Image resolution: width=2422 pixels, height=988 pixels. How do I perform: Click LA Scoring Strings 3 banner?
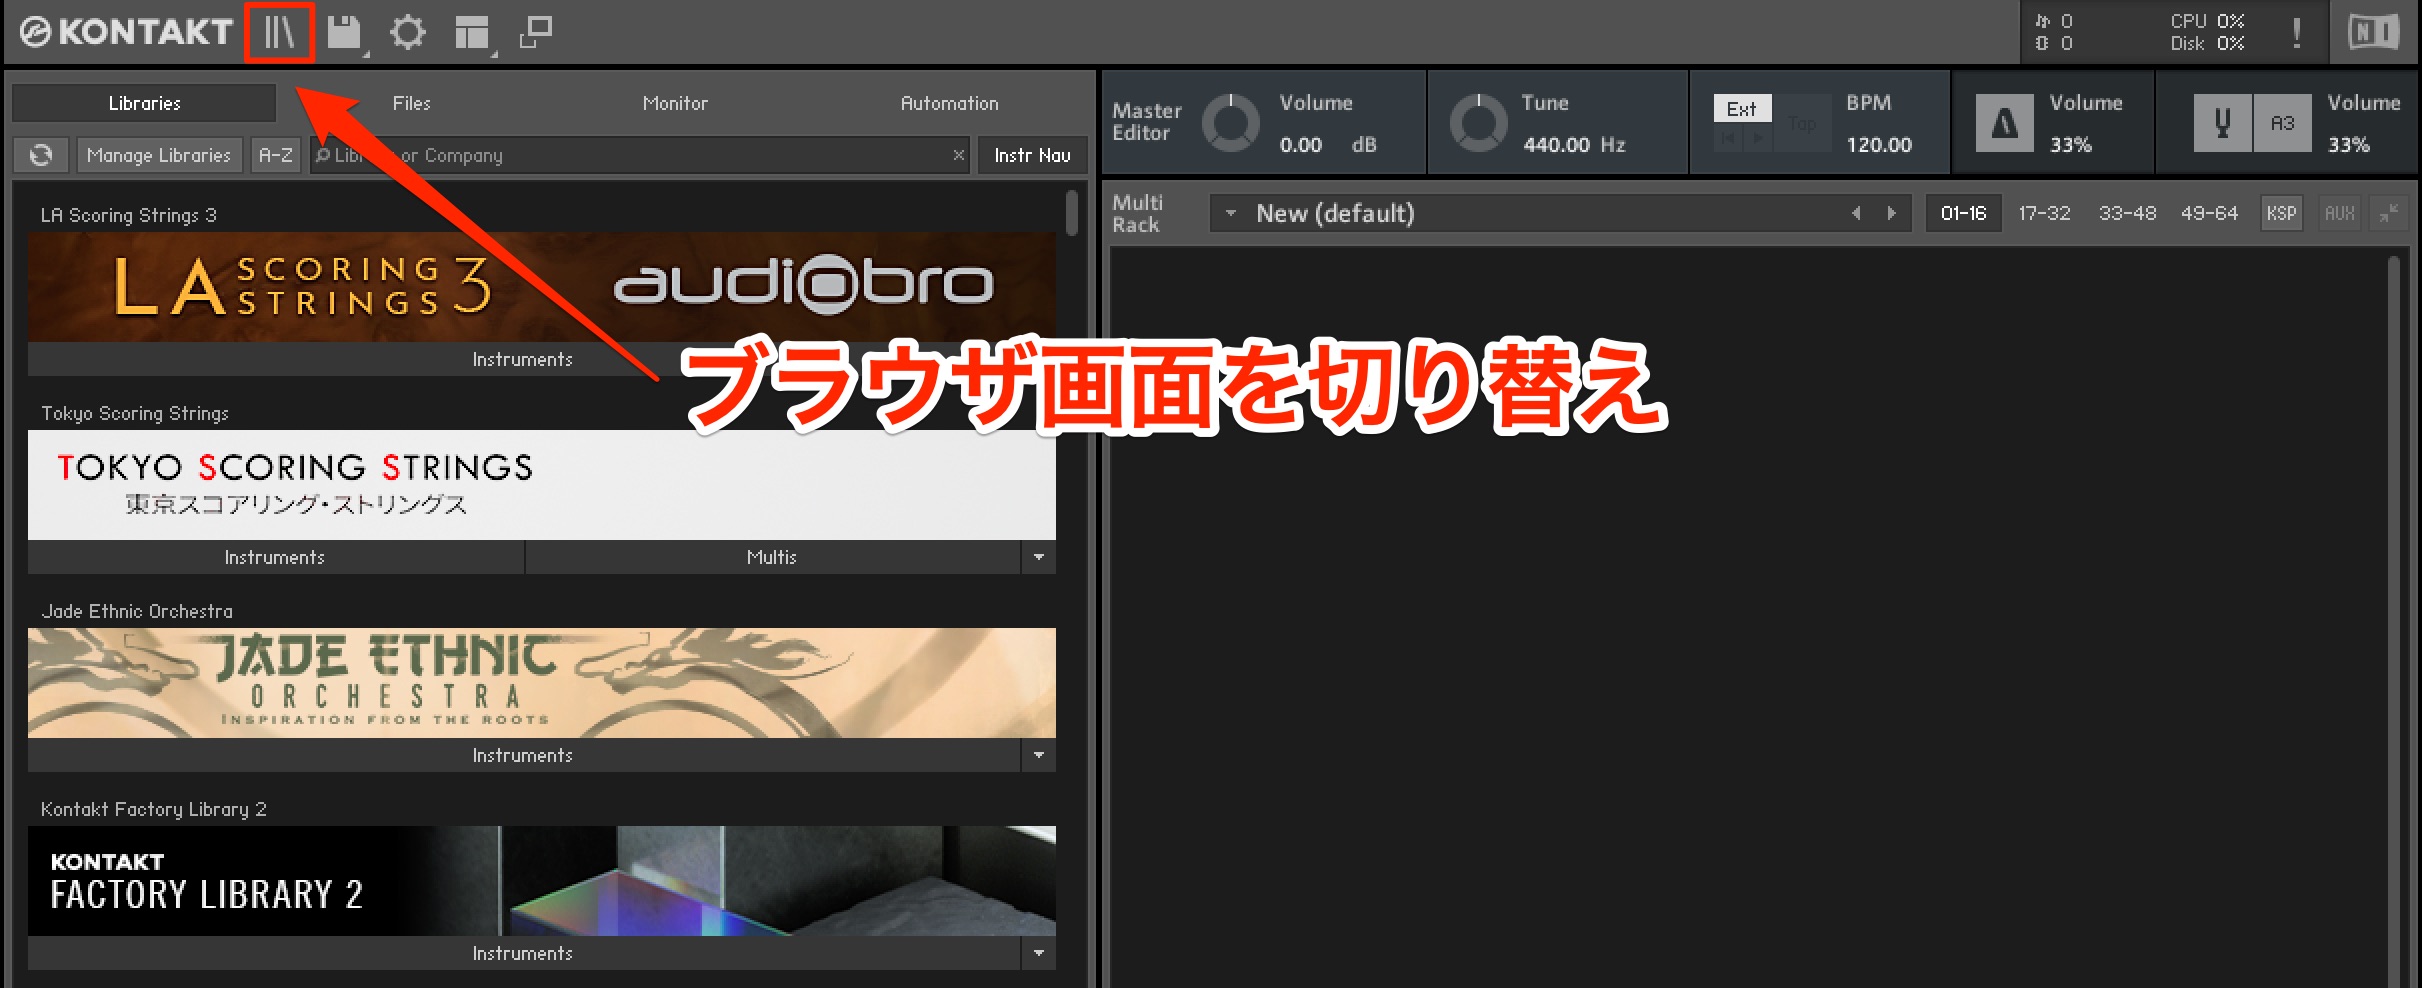[x=542, y=287]
